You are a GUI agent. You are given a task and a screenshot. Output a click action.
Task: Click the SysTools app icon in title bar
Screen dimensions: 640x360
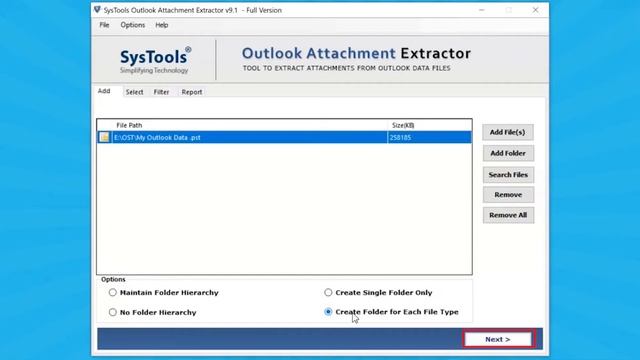click(97, 9)
